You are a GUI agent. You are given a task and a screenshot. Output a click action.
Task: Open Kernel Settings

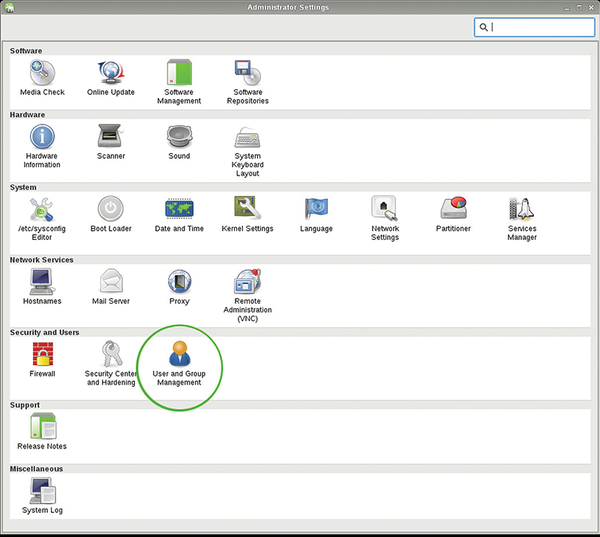(x=248, y=215)
